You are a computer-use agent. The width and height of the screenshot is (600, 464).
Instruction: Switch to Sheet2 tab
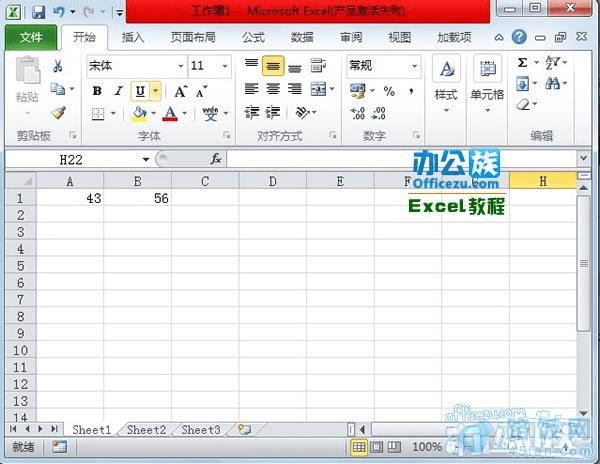tap(146, 430)
